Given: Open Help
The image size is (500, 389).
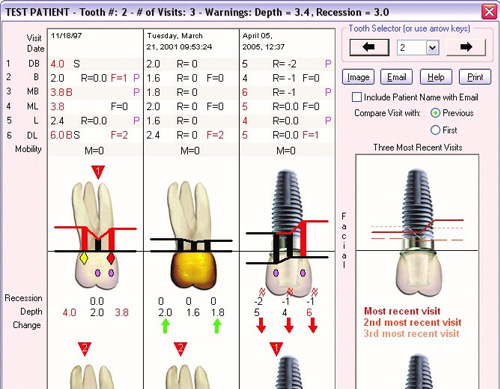Looking at the screenshot, I should coord(436,77).
